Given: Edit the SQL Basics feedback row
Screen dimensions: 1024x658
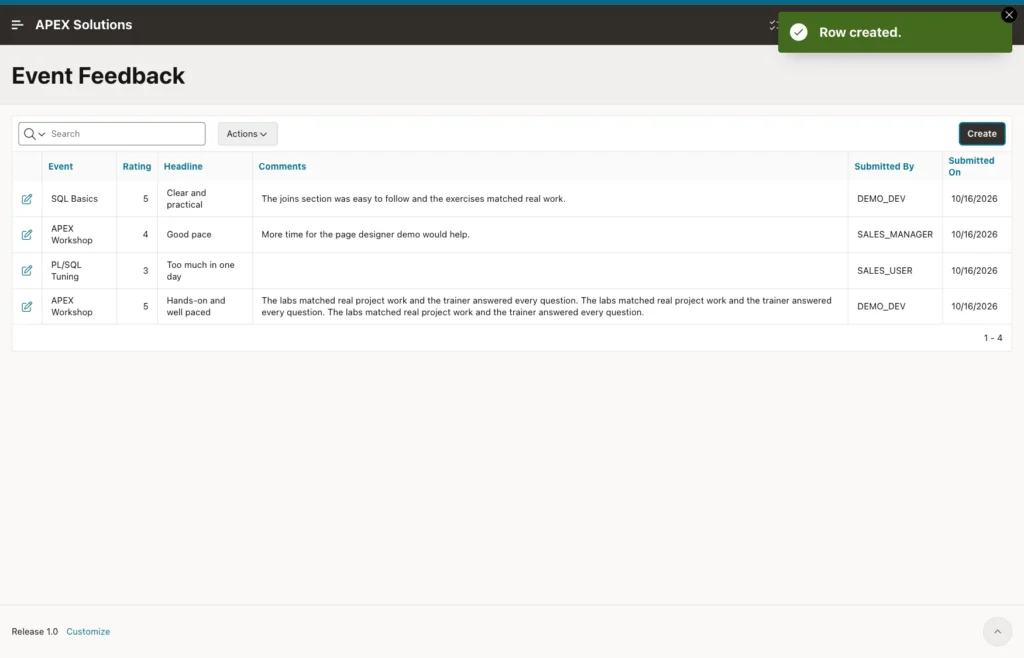Looking at the screenshot, I should (27, 199).
